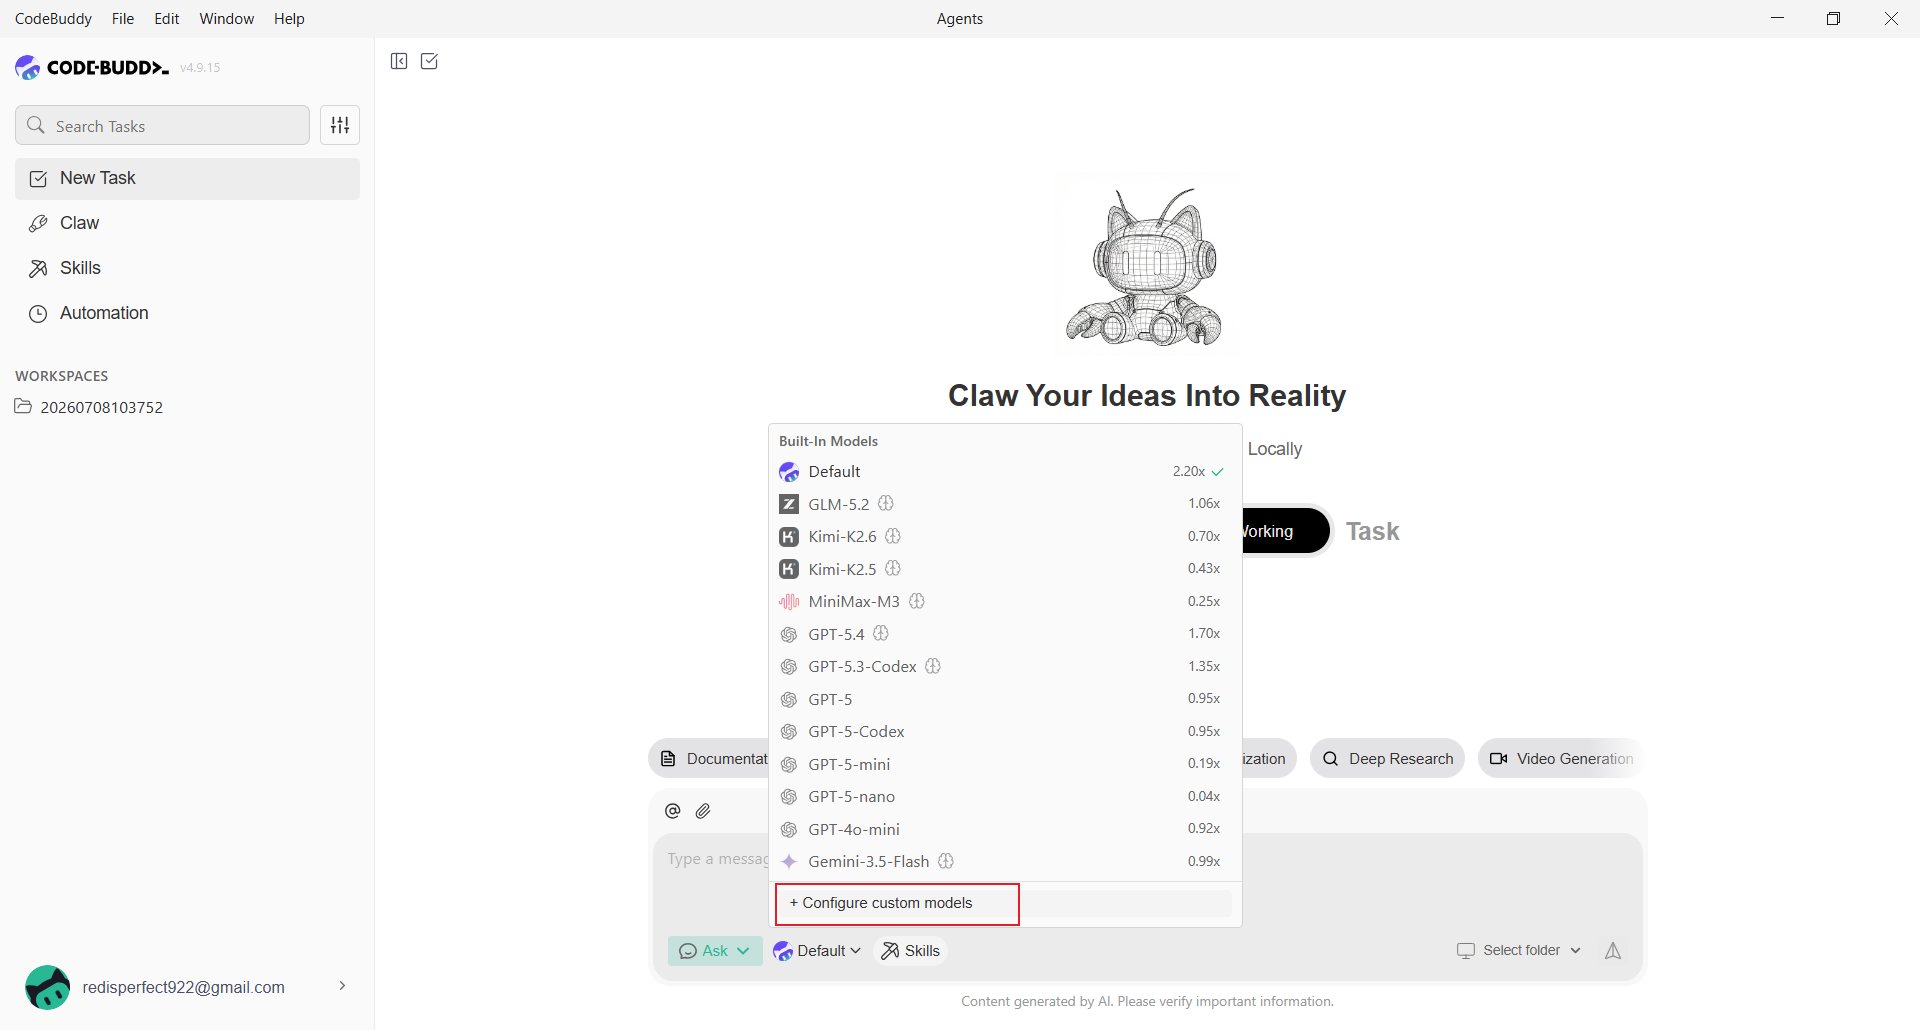This screenshot has height=1030, width=1920.
Task: Click the Documentation suggestion chip
Action: [708, 759]
